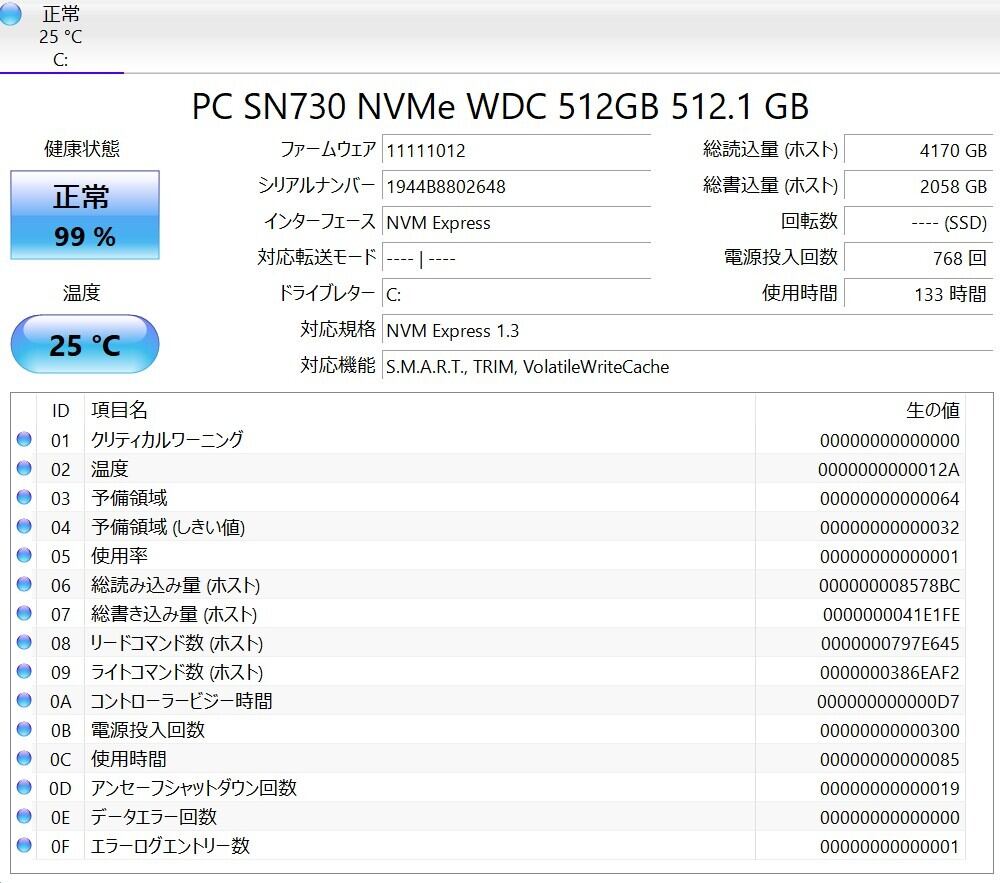The width and height of the screenshot is (1000, 883).
Task: Click the ファームウェア value field 11111012
Action: 516,150
